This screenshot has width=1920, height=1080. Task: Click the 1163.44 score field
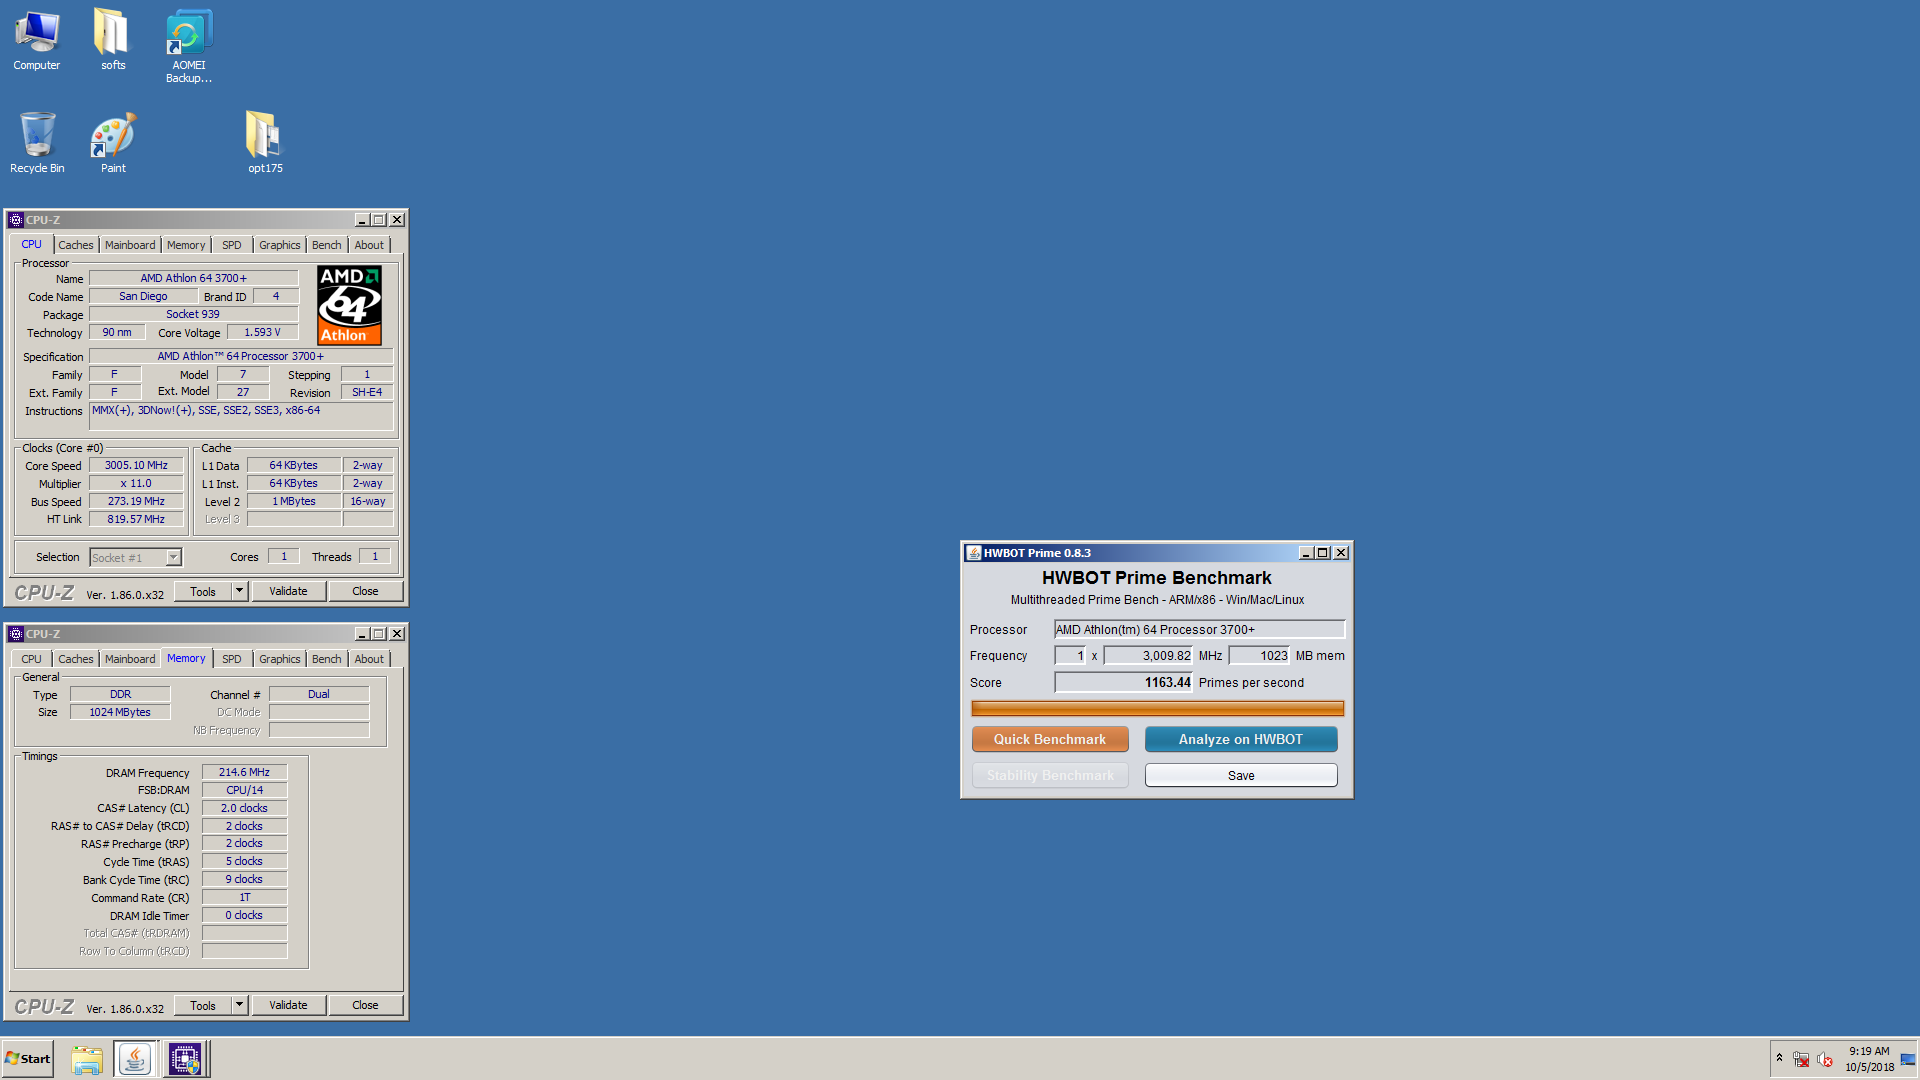point(1124,682)
